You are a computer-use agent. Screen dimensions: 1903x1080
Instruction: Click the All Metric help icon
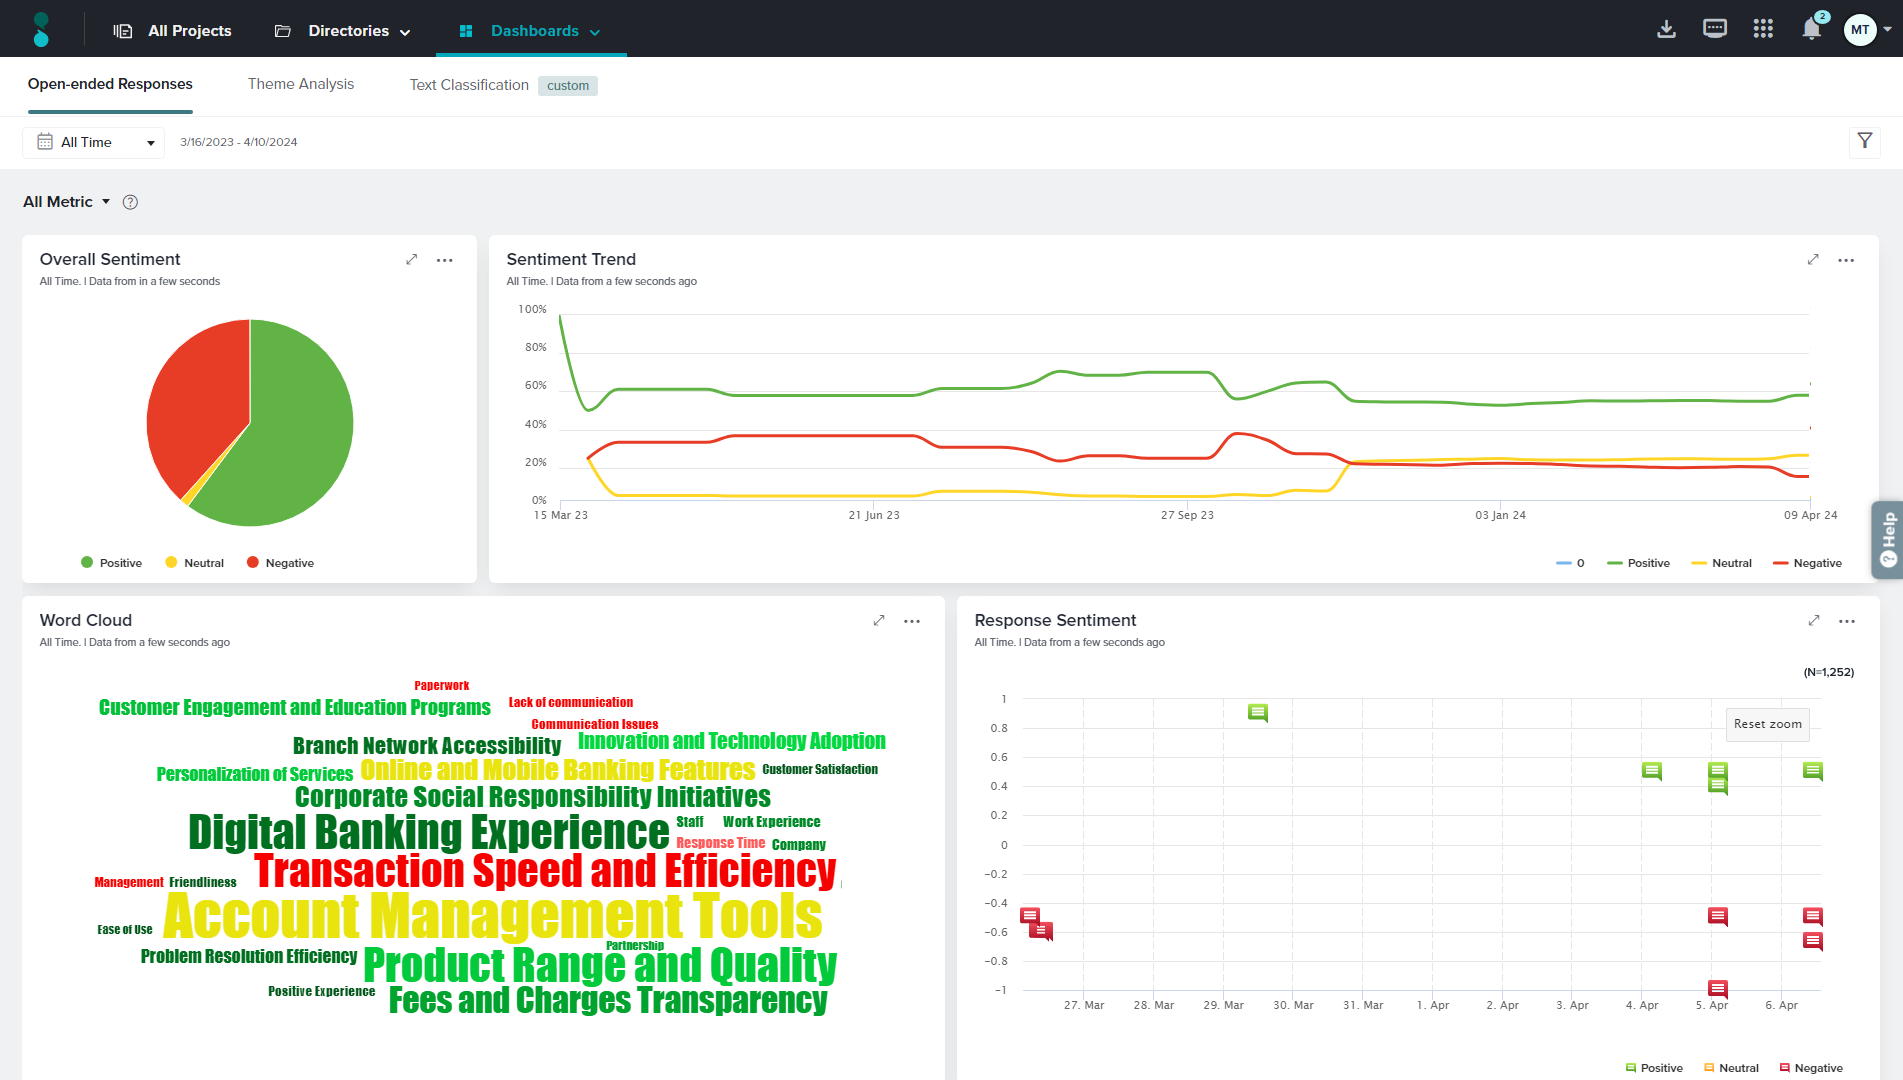(130, 202)
